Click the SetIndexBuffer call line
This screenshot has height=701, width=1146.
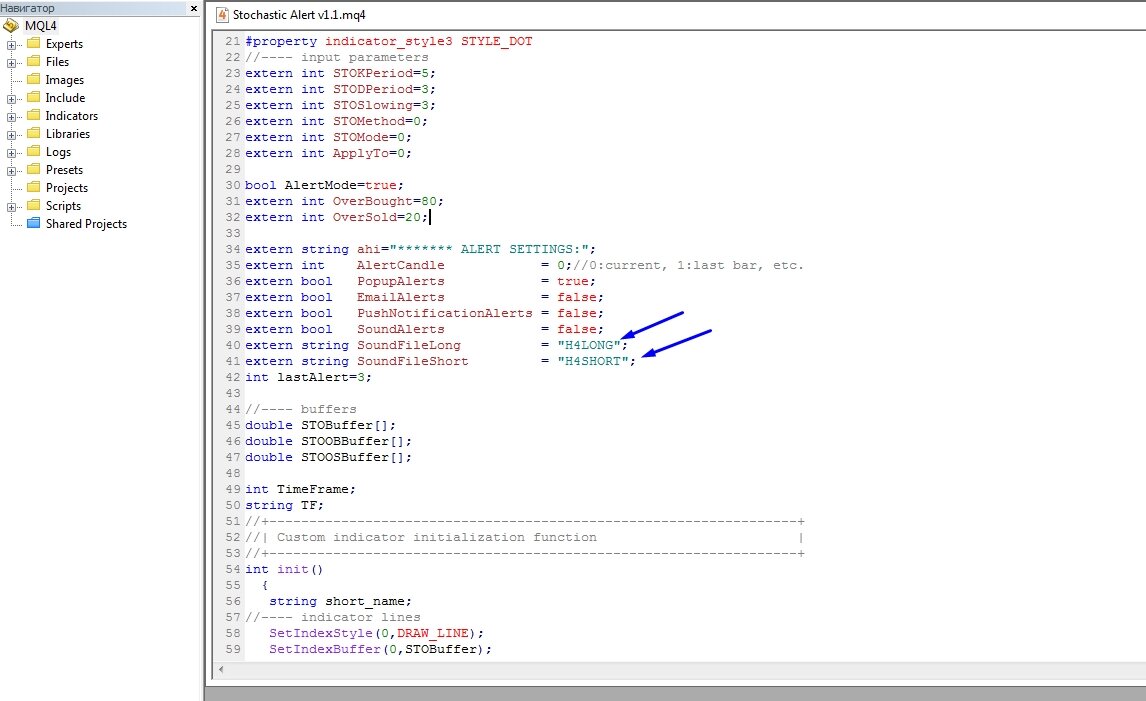[x=380, y=649]
